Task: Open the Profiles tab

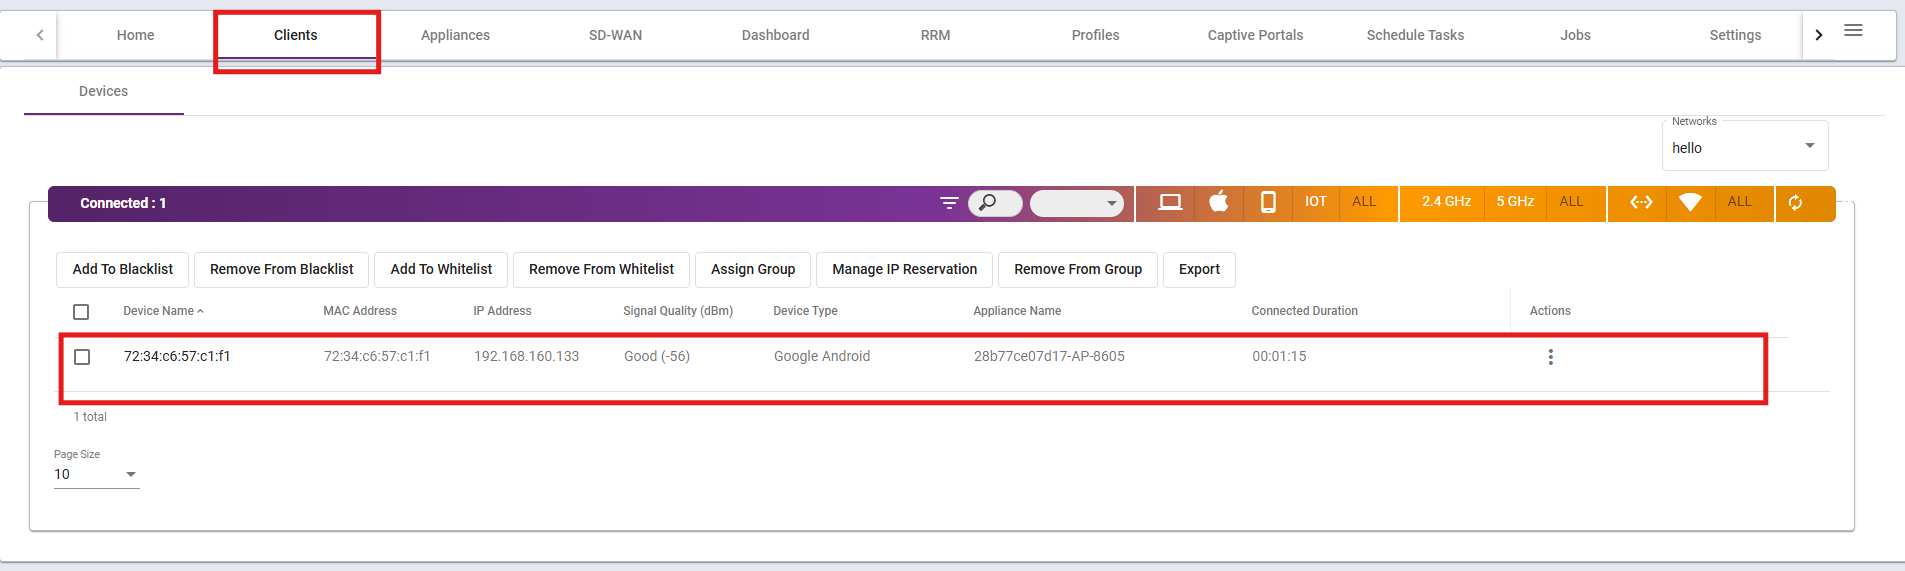Action: [x=1095, y=35]
